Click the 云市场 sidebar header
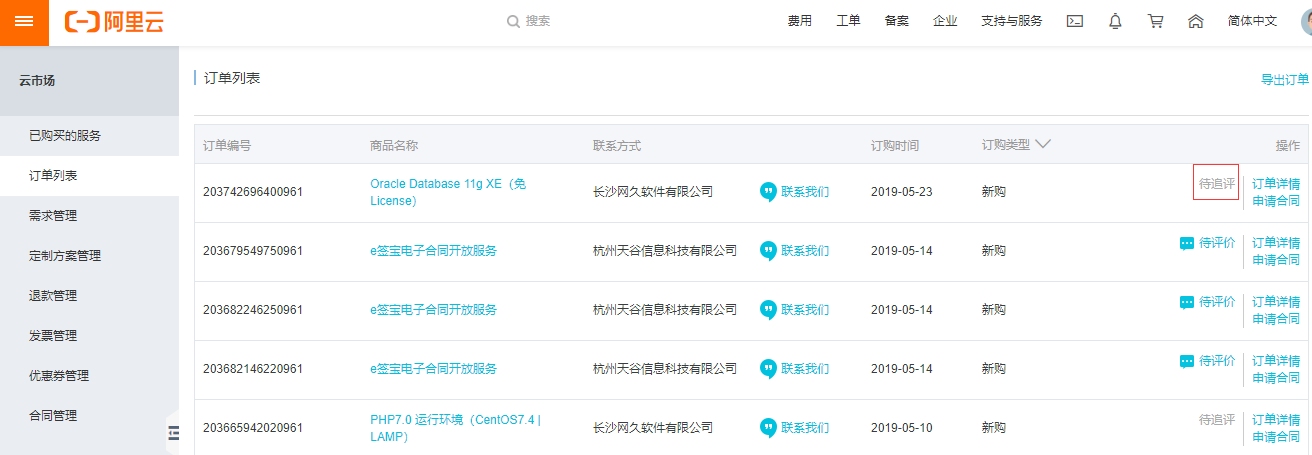This screenshot has height=455, width=1312. click(37, 81)
